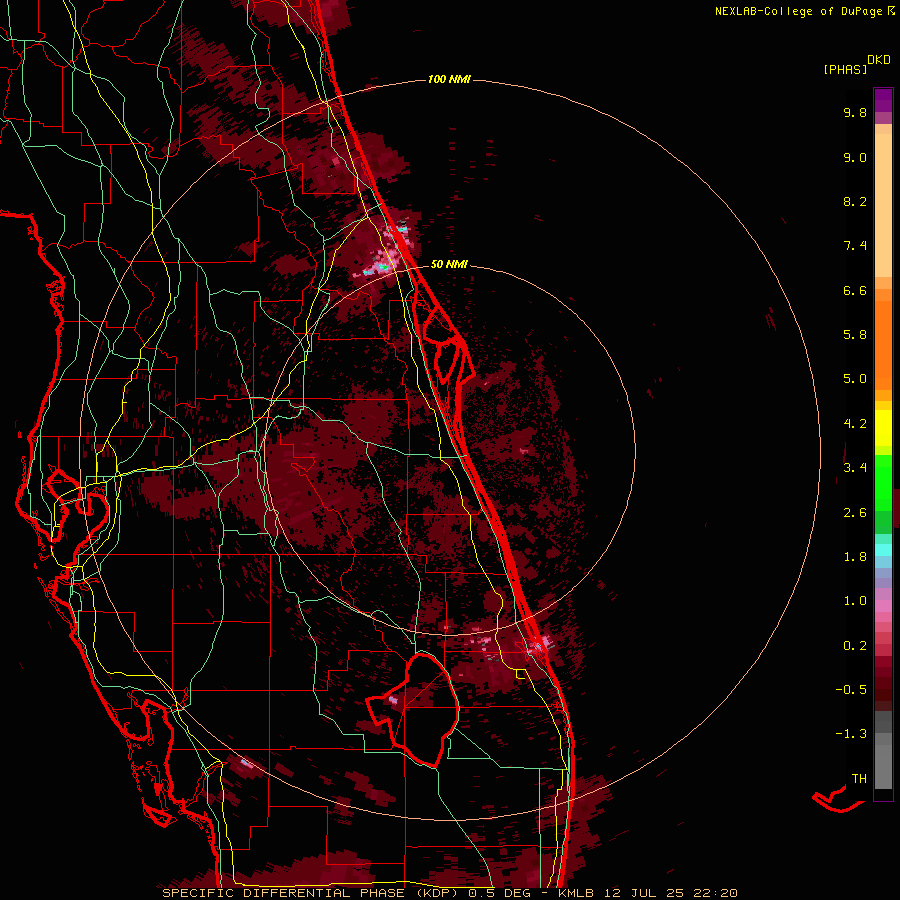Click the -0.5 value on the color scale
The image size is (900, 900).
tap(851, 690)
